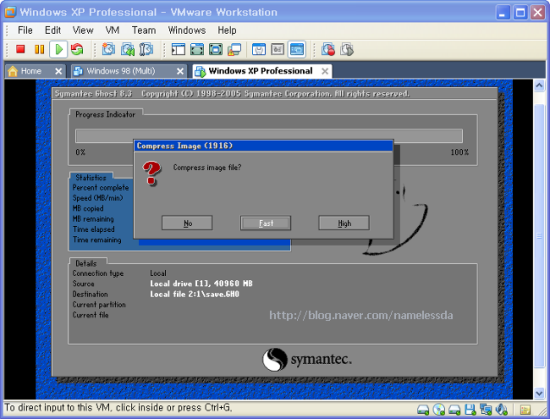This screenshot has height=419, width=550.
Task: Click the 'Time elapsed' statistics label
Action: click(94, 229)
